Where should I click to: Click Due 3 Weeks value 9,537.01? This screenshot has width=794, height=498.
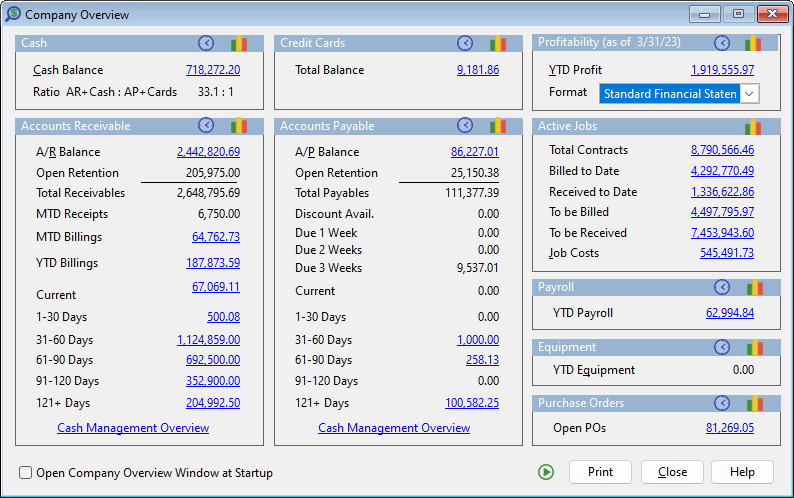click(478, 268)
